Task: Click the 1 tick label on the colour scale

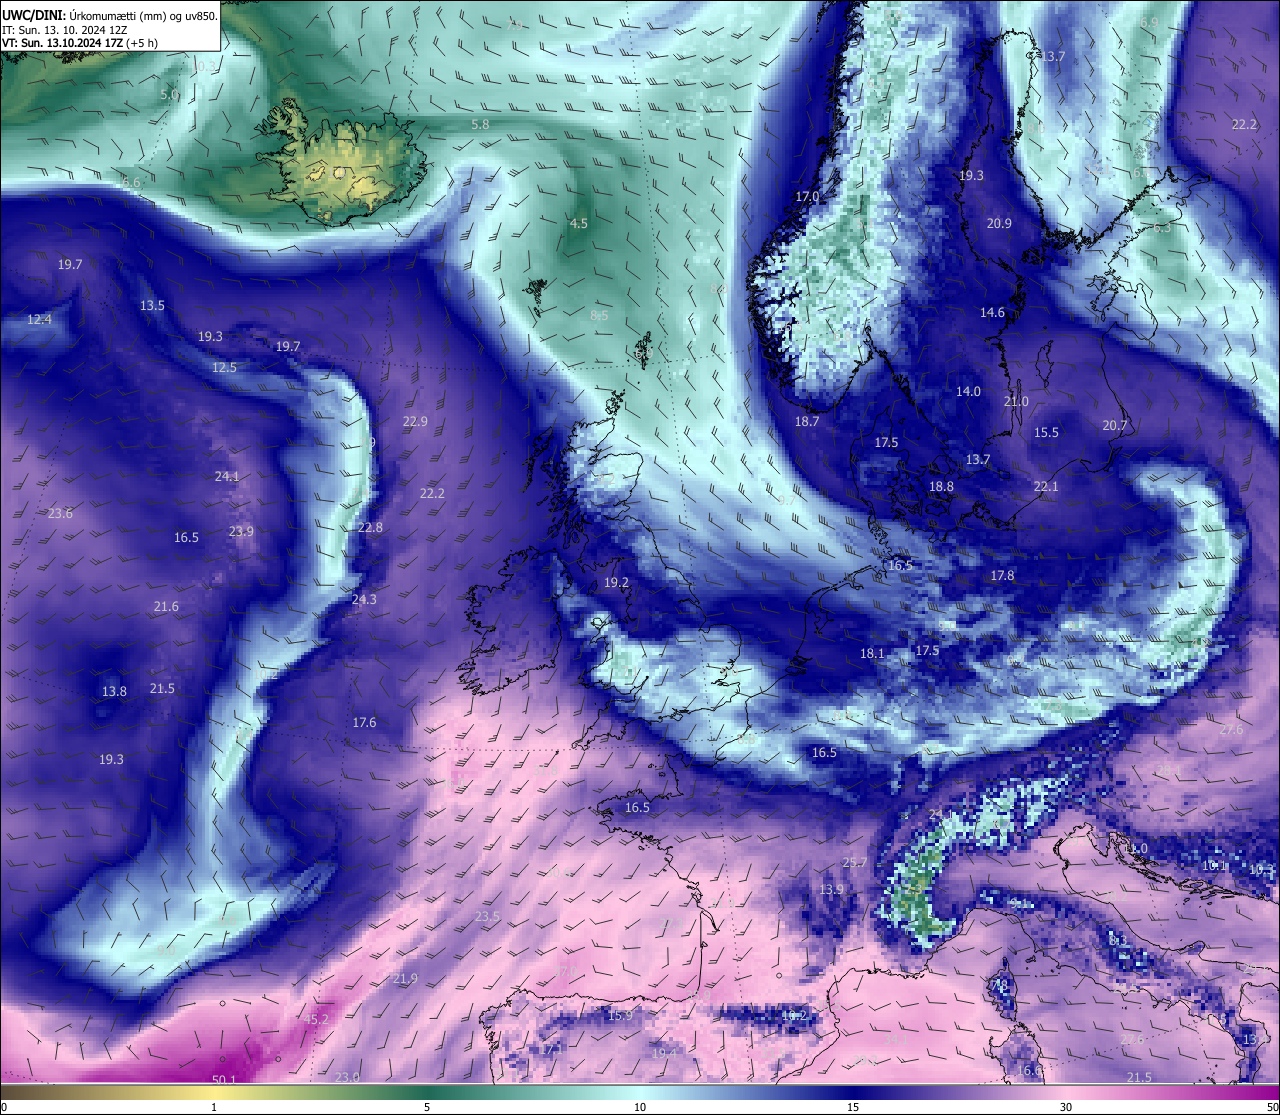Action: (214, 1107)
